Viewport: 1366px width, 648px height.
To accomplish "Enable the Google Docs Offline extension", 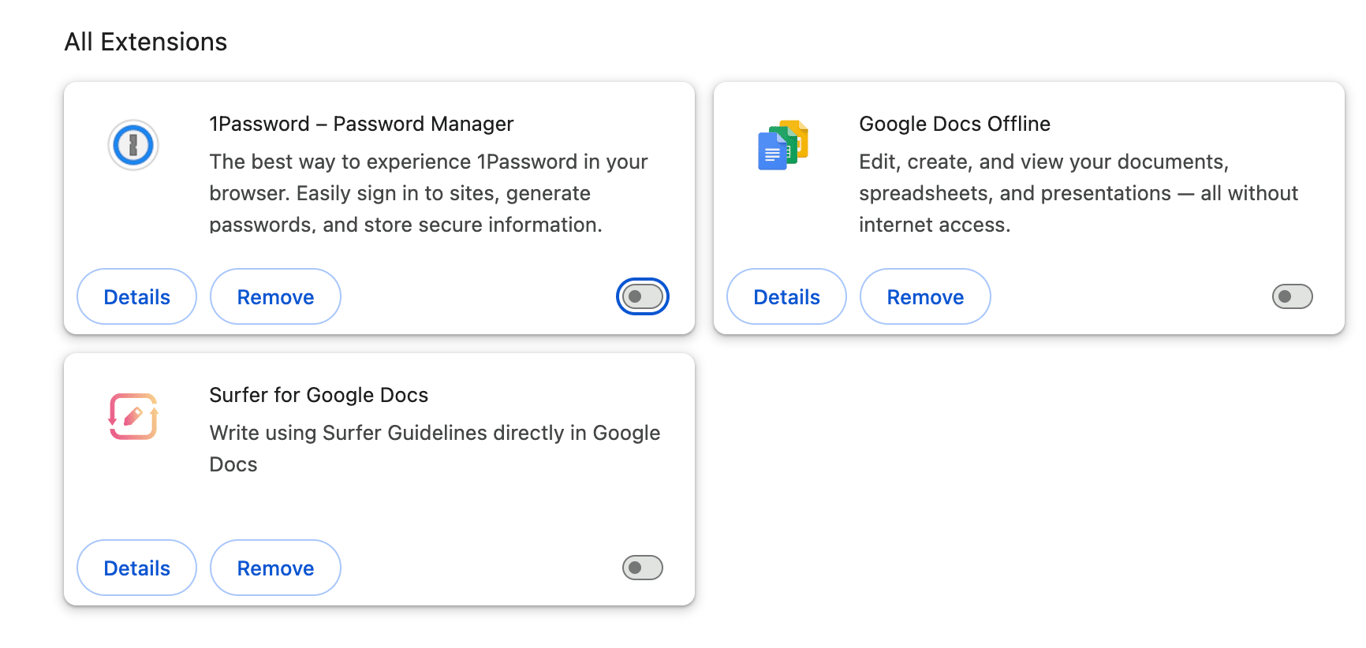I will [1292, 296].
